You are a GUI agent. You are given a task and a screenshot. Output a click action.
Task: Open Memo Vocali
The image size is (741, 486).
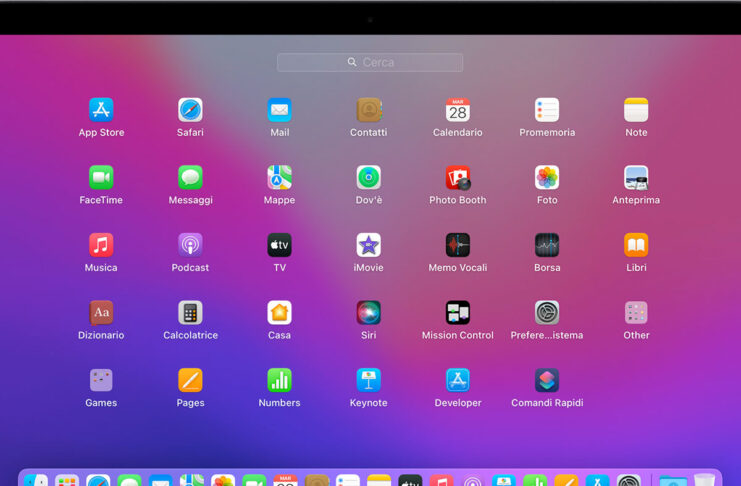point(458,245)
